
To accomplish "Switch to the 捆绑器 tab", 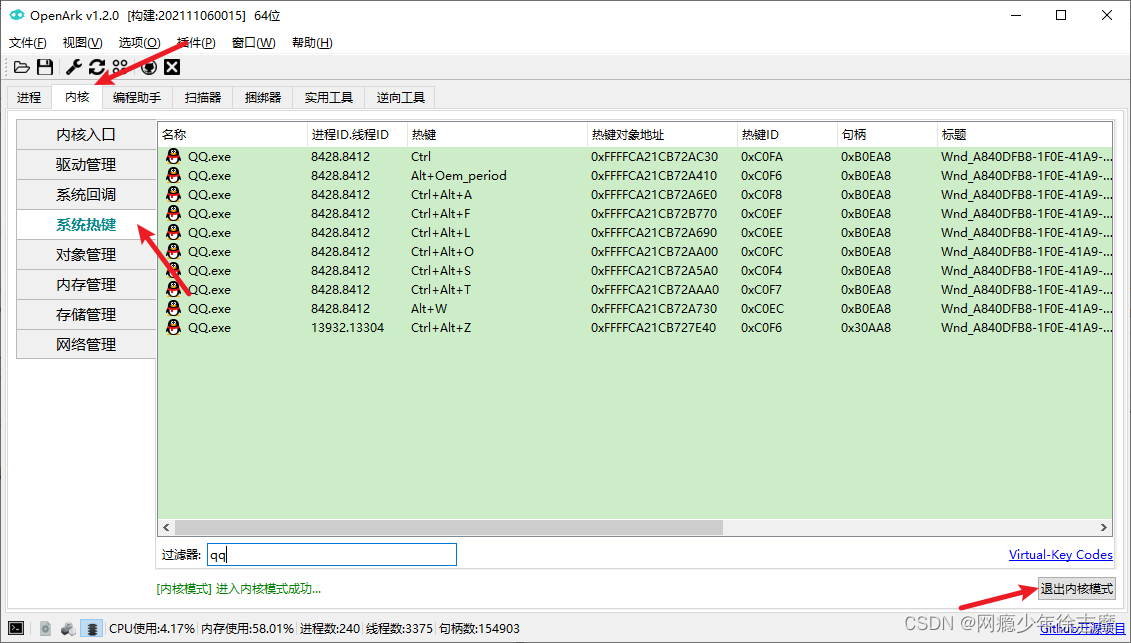I will click(x=263, y=97).
